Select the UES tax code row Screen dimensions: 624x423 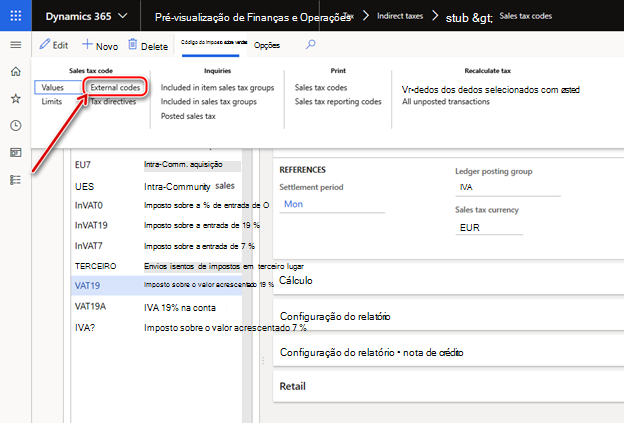[x=157, y=186]
